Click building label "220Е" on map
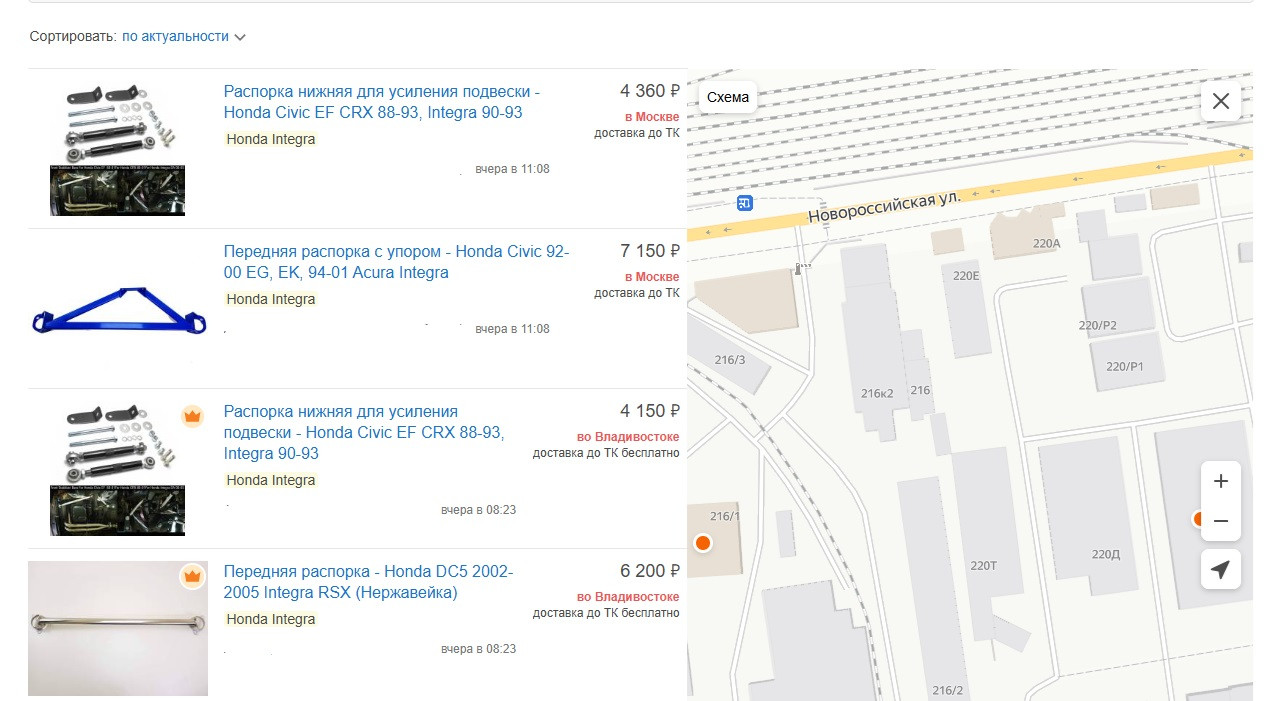Viewport: 1268px width, 701px height. point(966,276)
